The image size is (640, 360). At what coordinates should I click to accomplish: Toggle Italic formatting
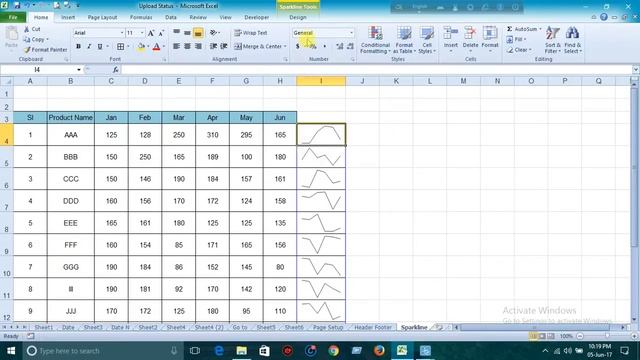tap(89, 47)
